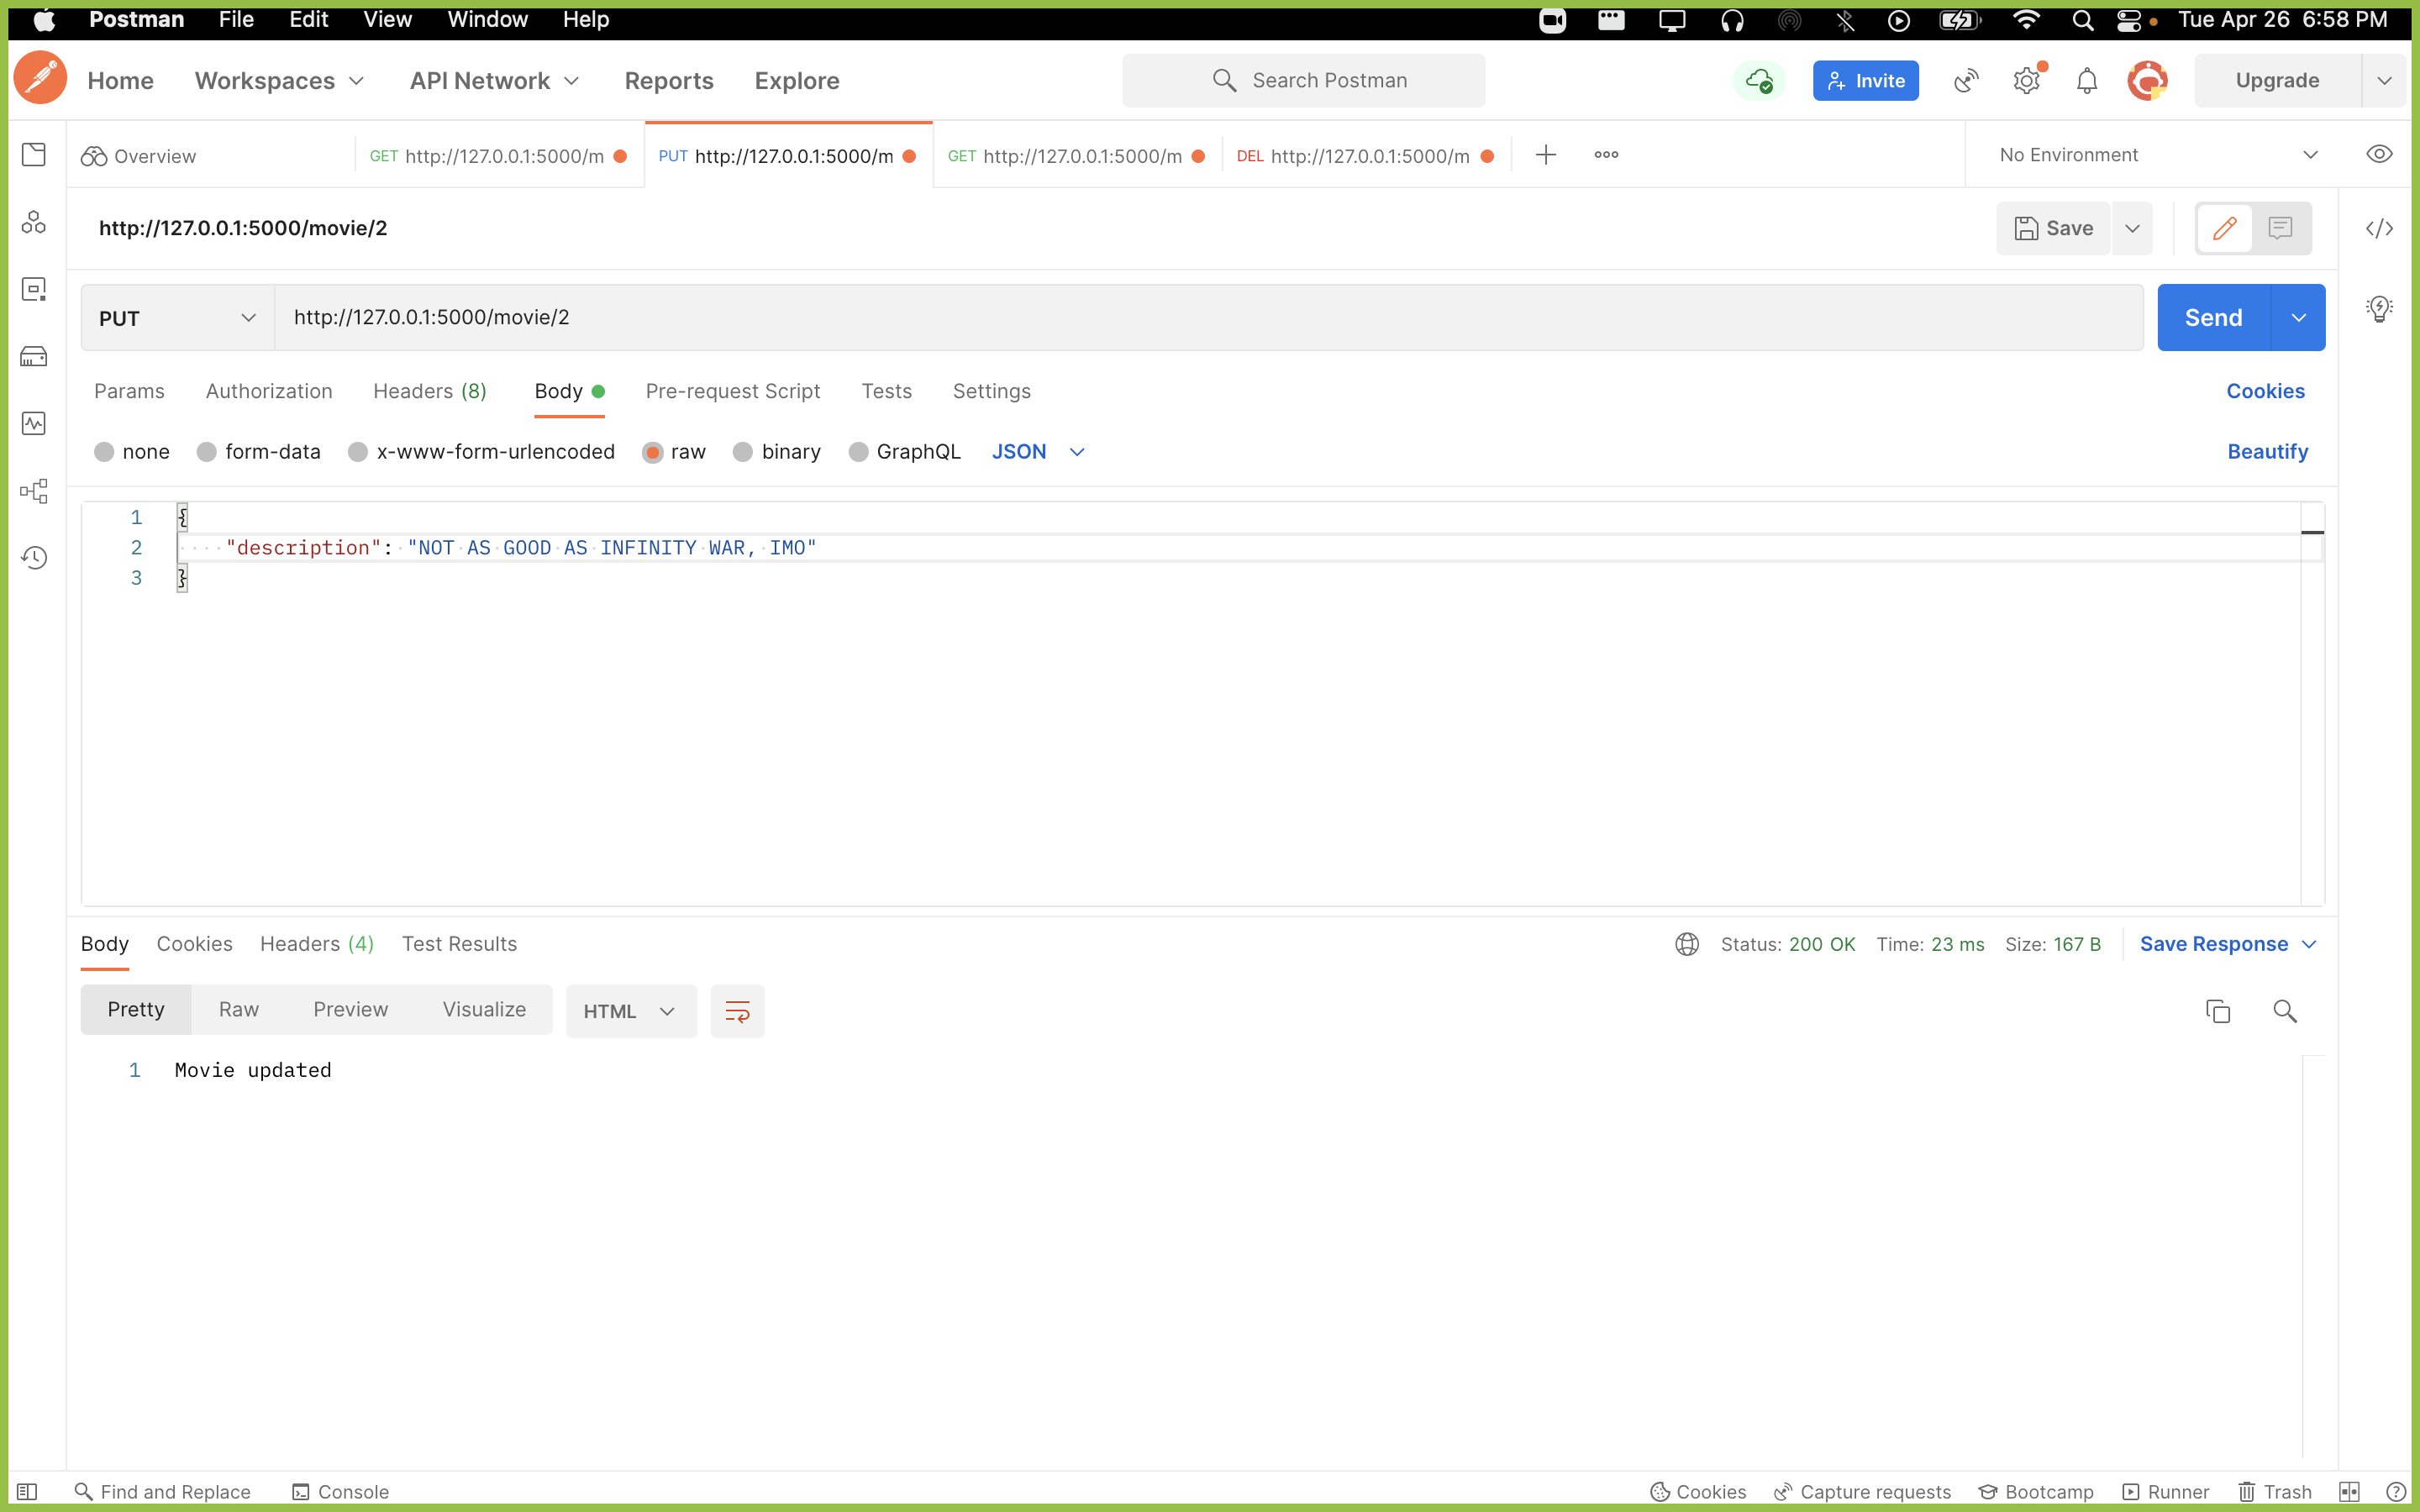
Task: Copy the response with the copy icon
Action: [x=2217, y=1011]
